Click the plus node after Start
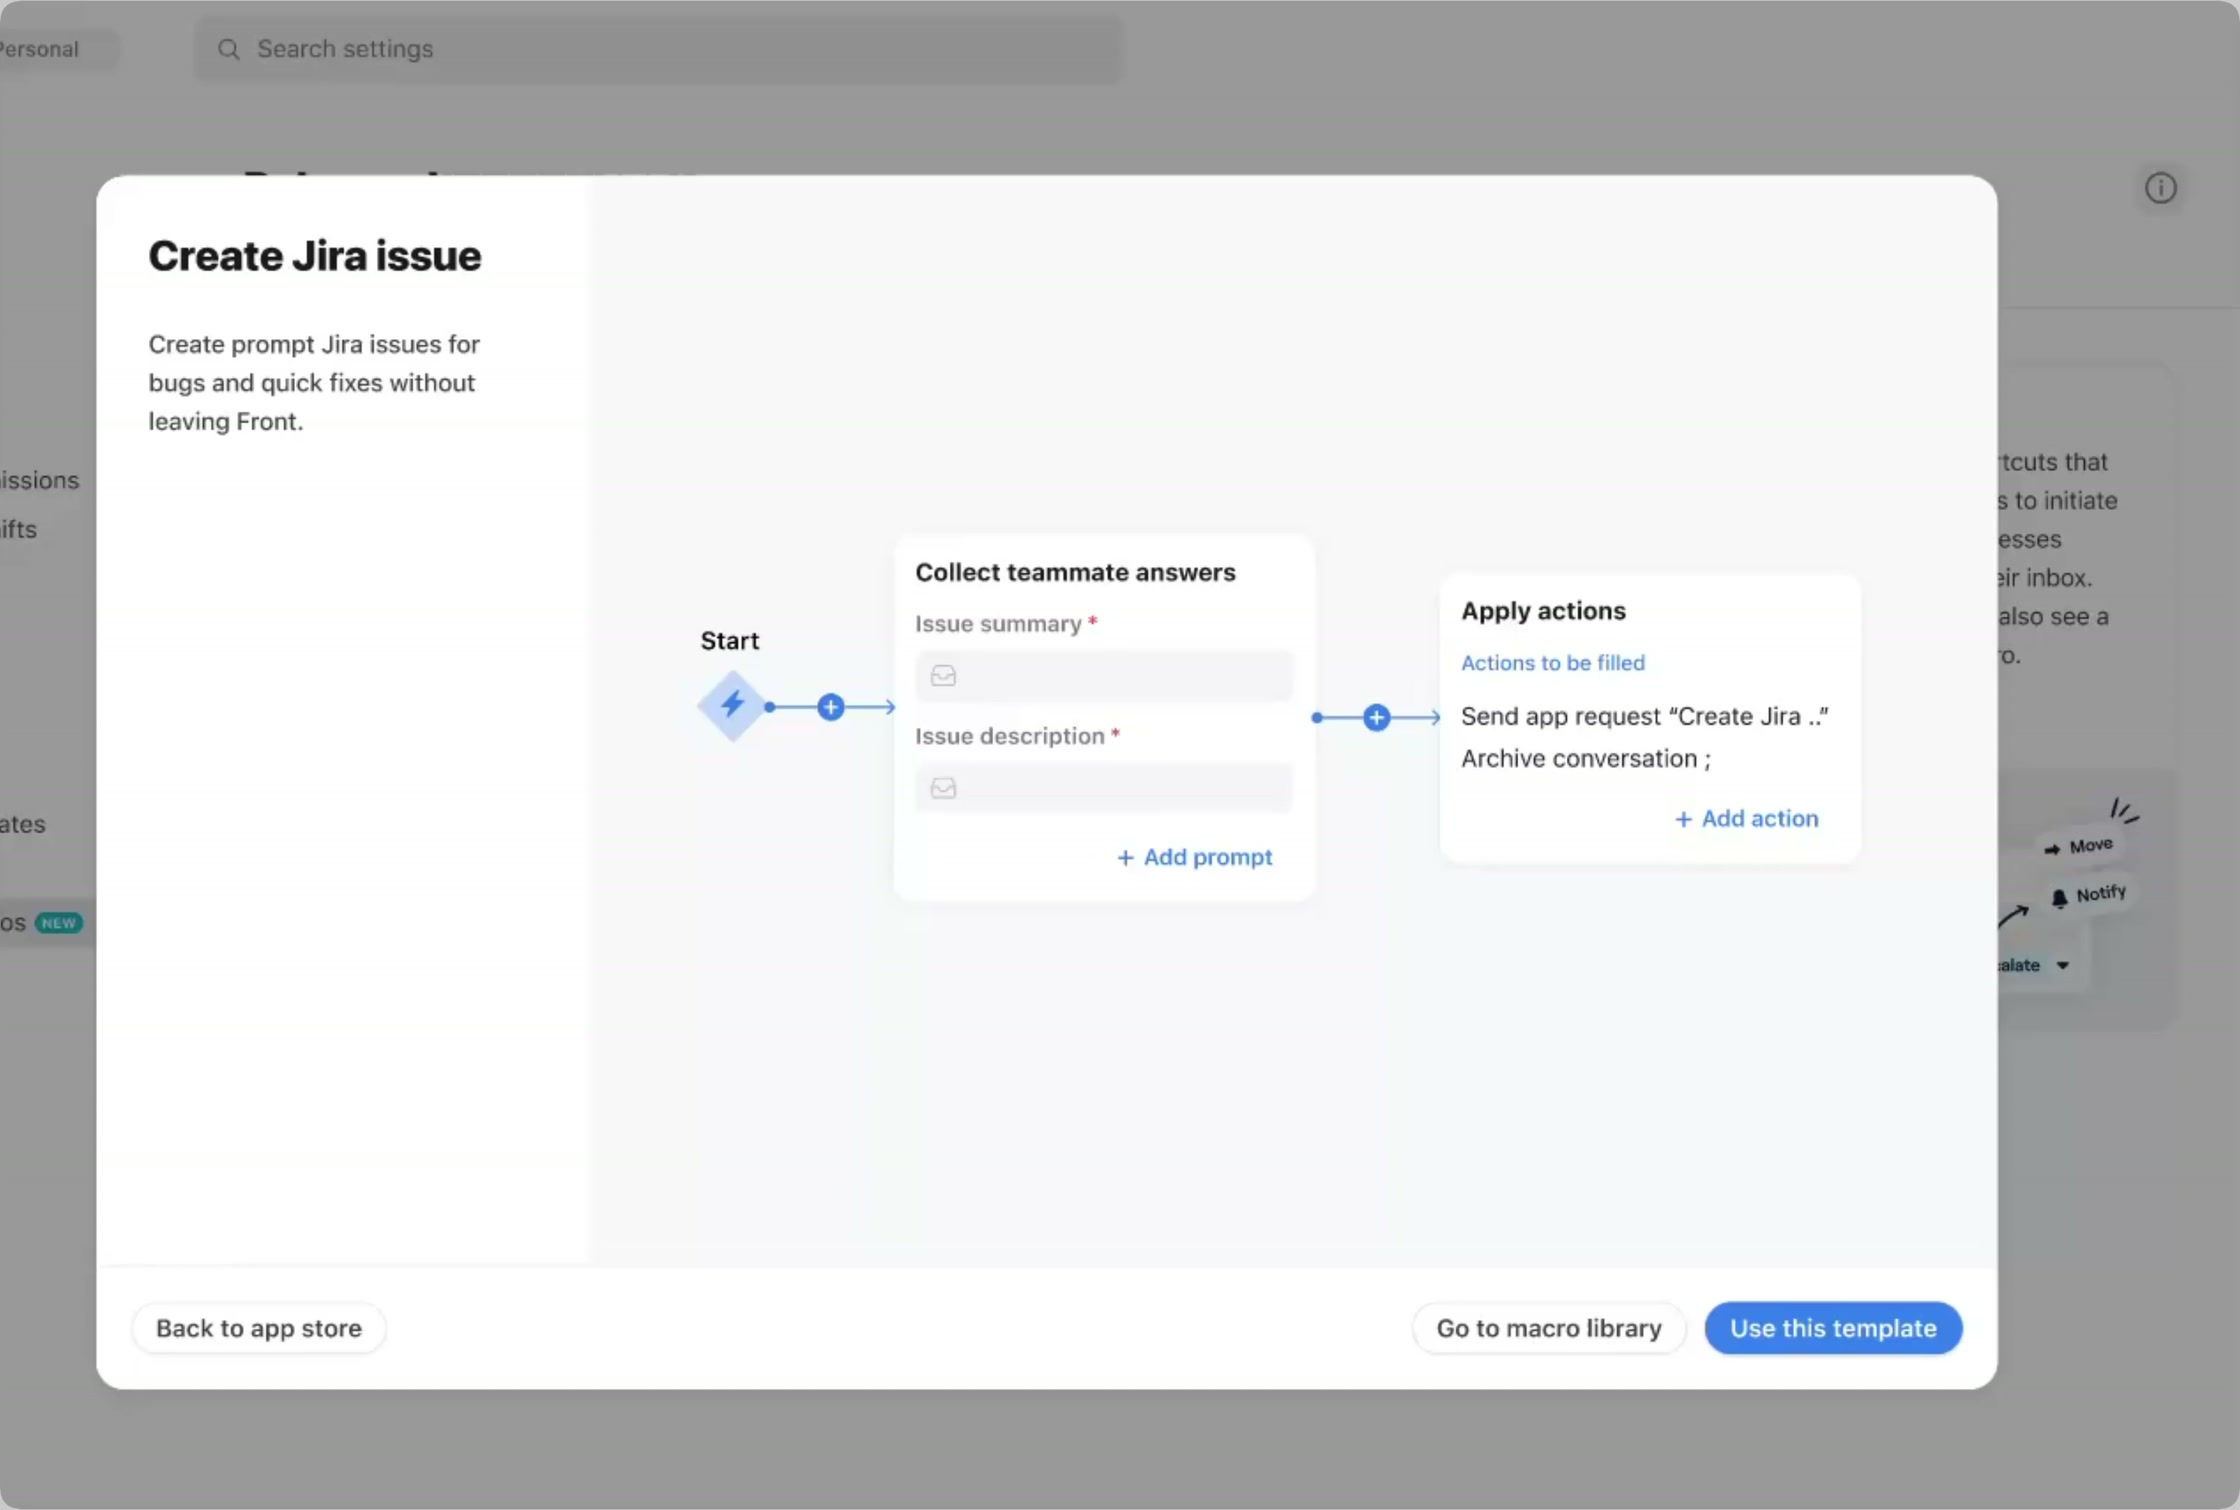Screen dimensions: 2240x1510 [x=830, y=707]
